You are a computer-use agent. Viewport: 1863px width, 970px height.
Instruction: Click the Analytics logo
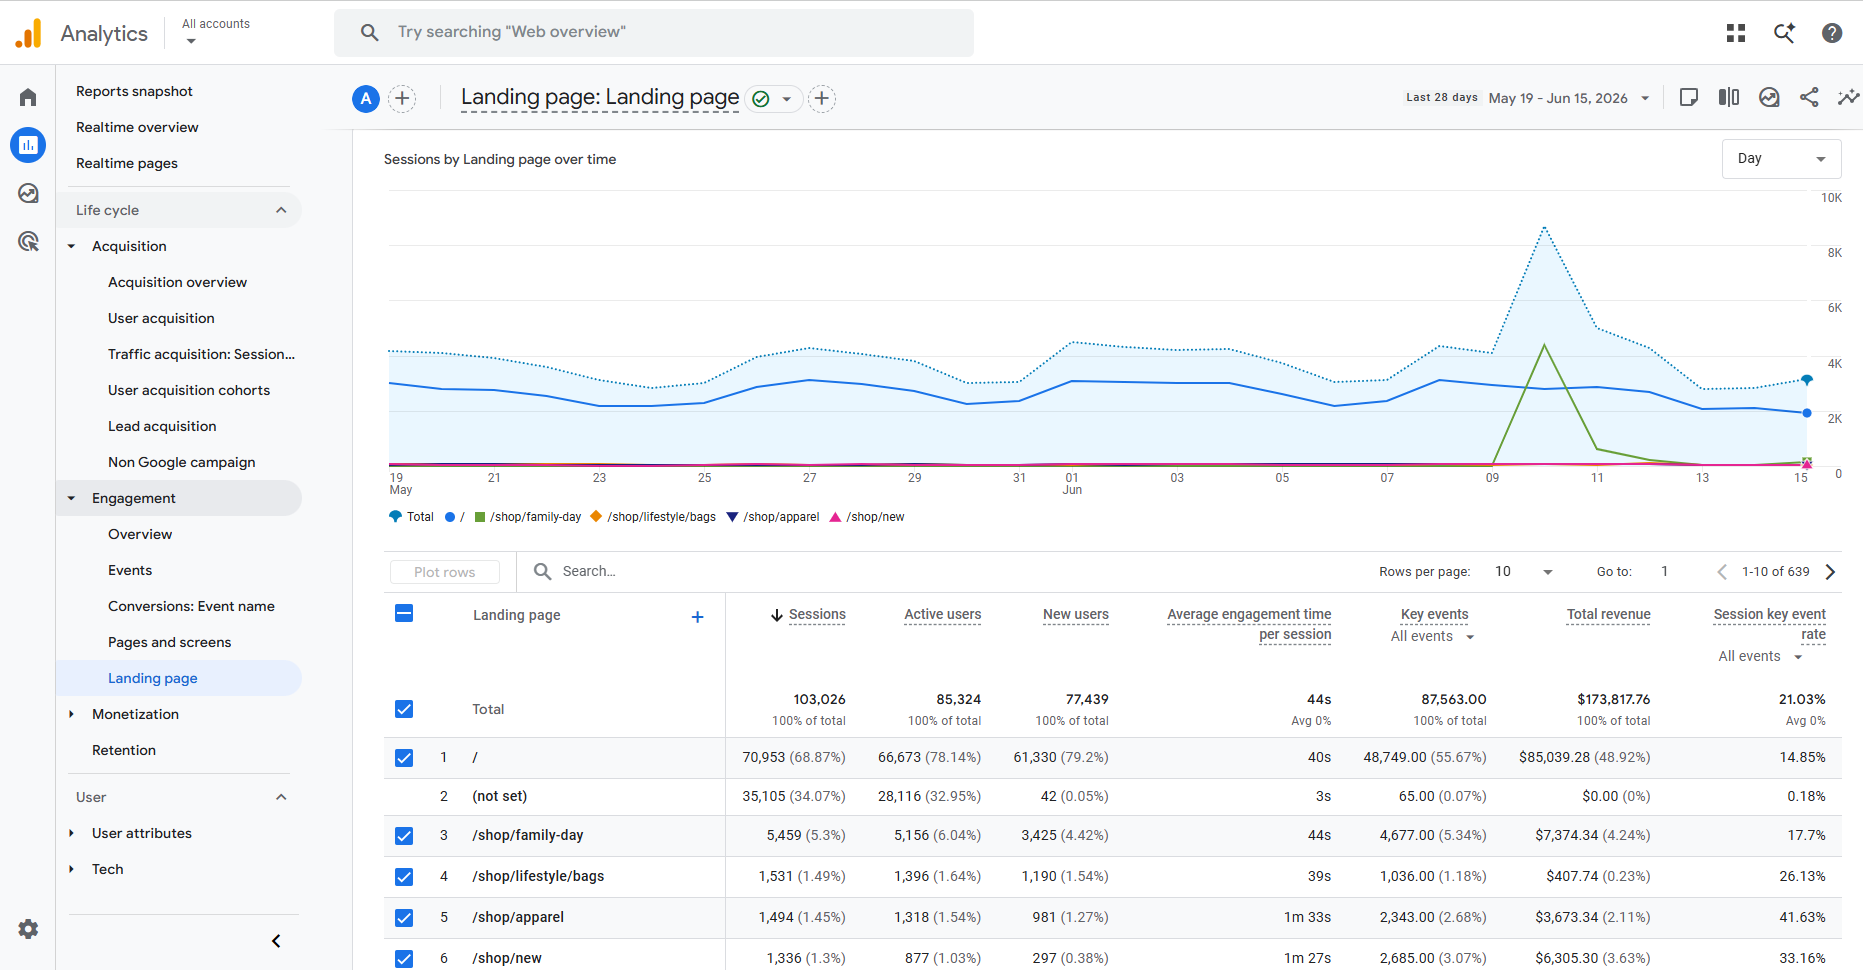click(28, 33)
